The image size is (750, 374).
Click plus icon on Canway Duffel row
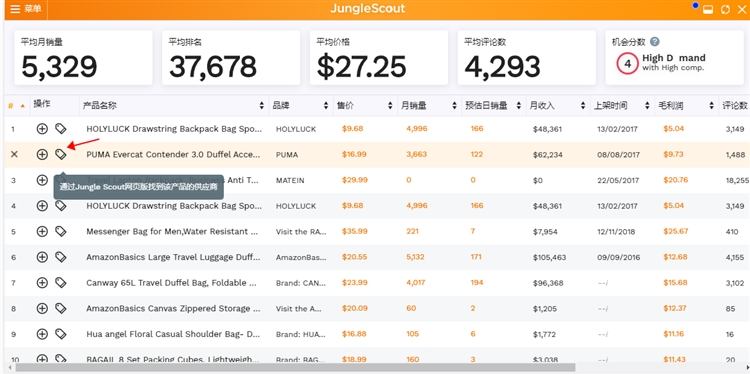coord(42,283)
